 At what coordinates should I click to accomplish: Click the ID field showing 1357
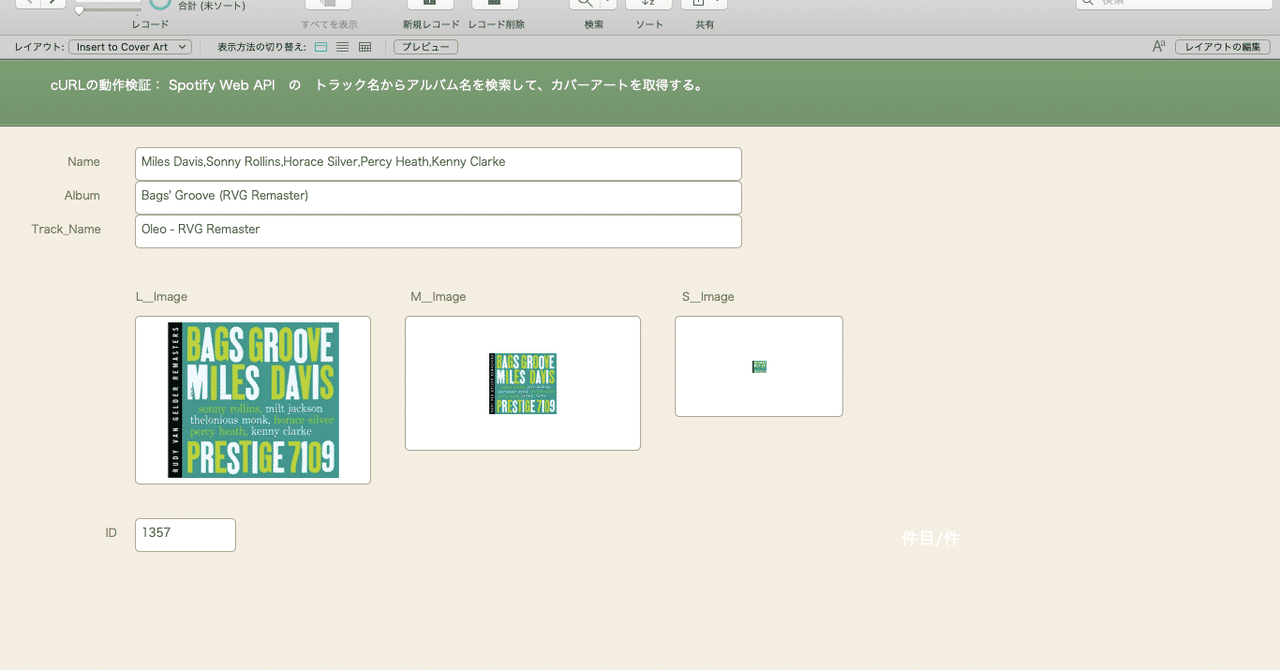(x=185, y=535)
